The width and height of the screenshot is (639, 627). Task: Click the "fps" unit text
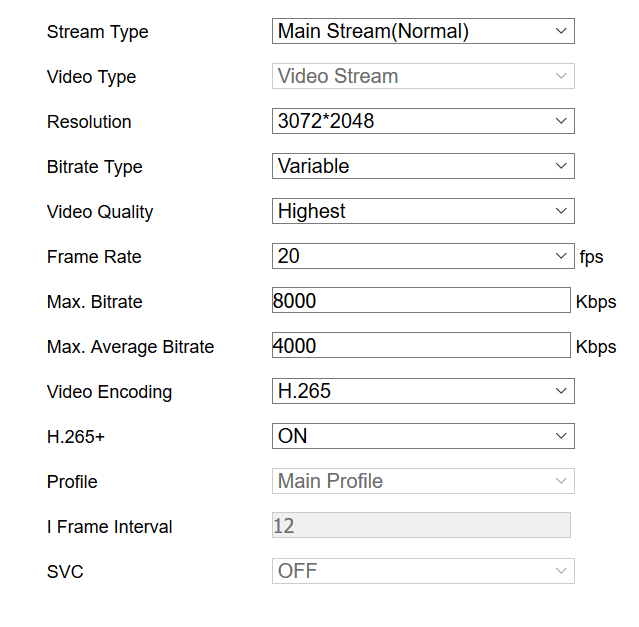click(592, 257)
